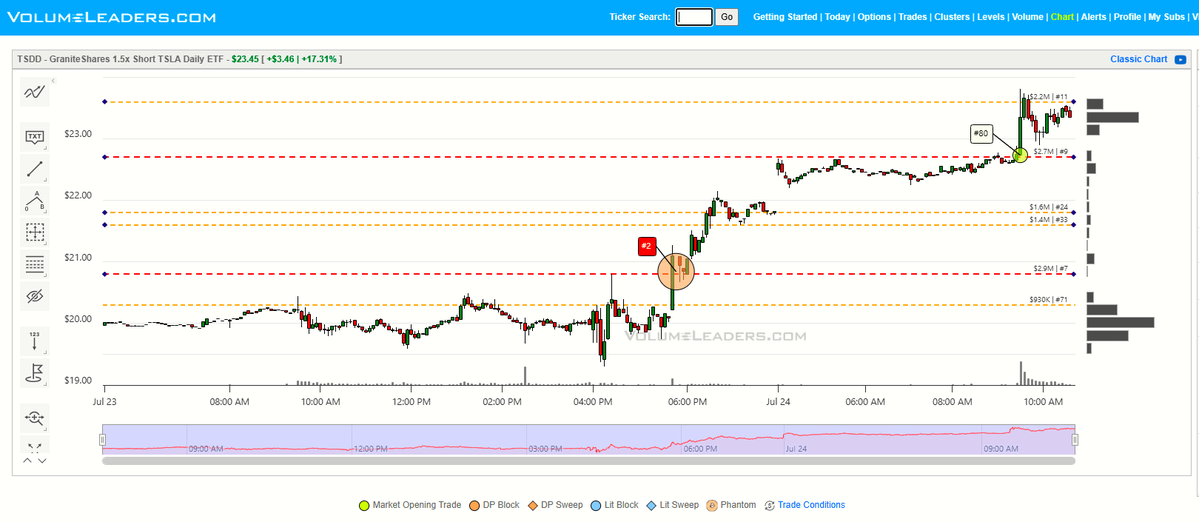Open the Chart menu item
This screenshot has width=1199, height=522.
1061,17
